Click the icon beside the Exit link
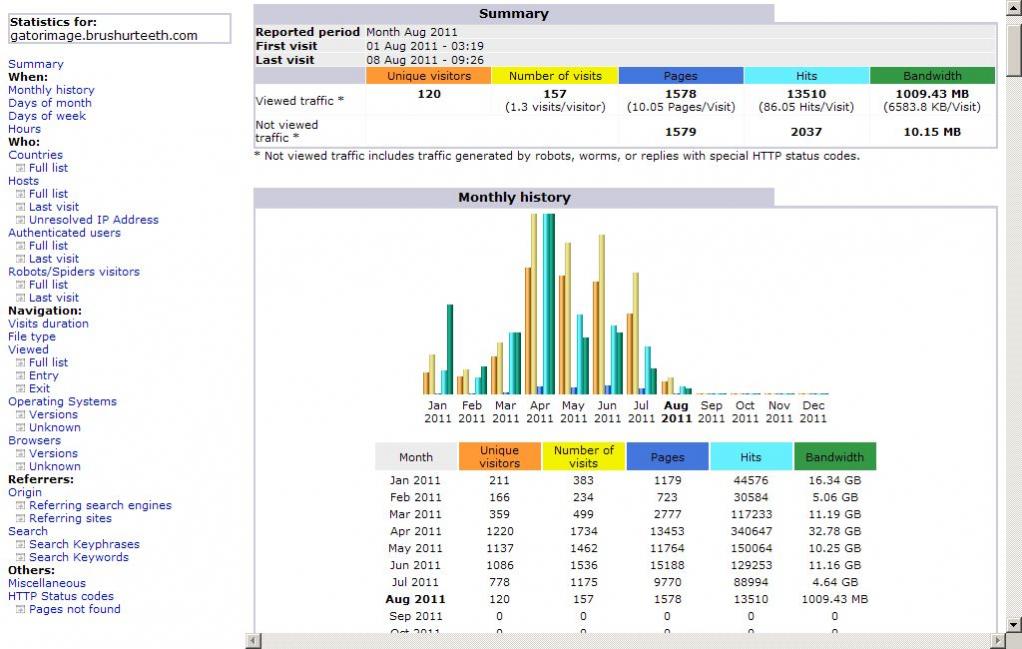The image size is (1022, 649). point(20,389)
